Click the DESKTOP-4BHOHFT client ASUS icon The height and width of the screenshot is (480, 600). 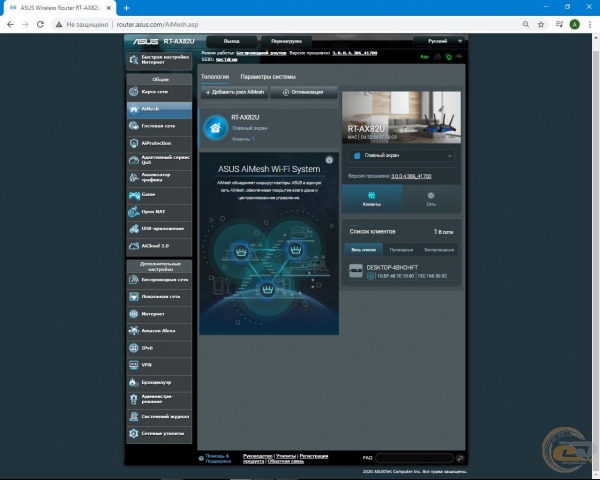click(x=356, y=271)
